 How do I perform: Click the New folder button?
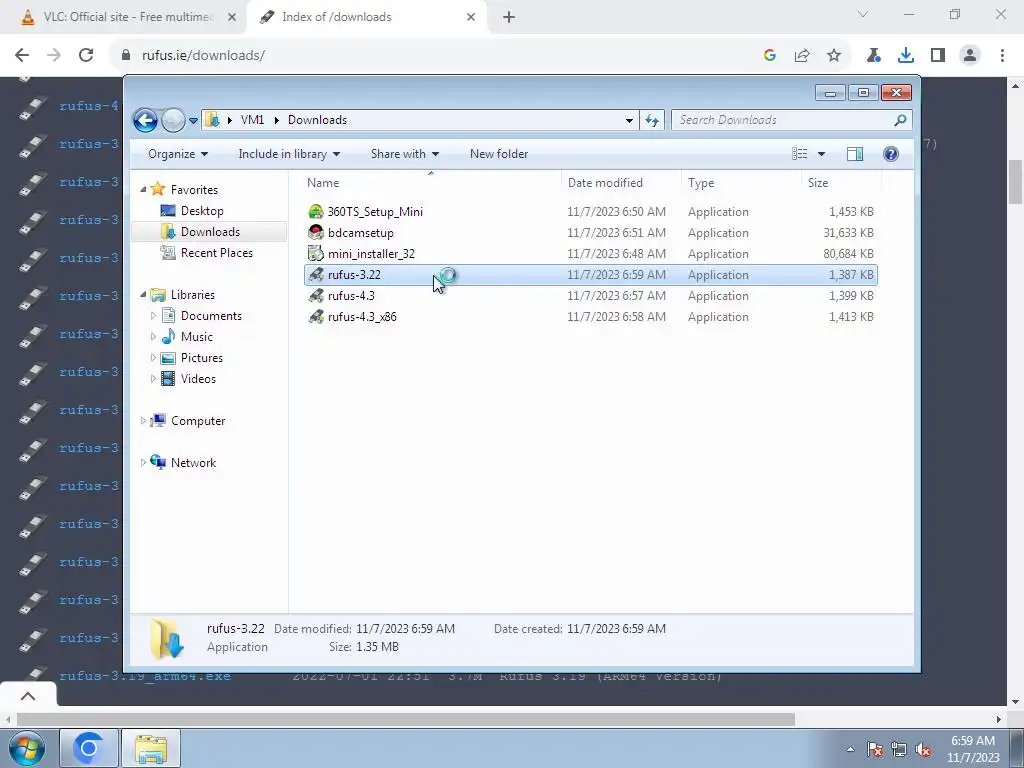(499, 154)
